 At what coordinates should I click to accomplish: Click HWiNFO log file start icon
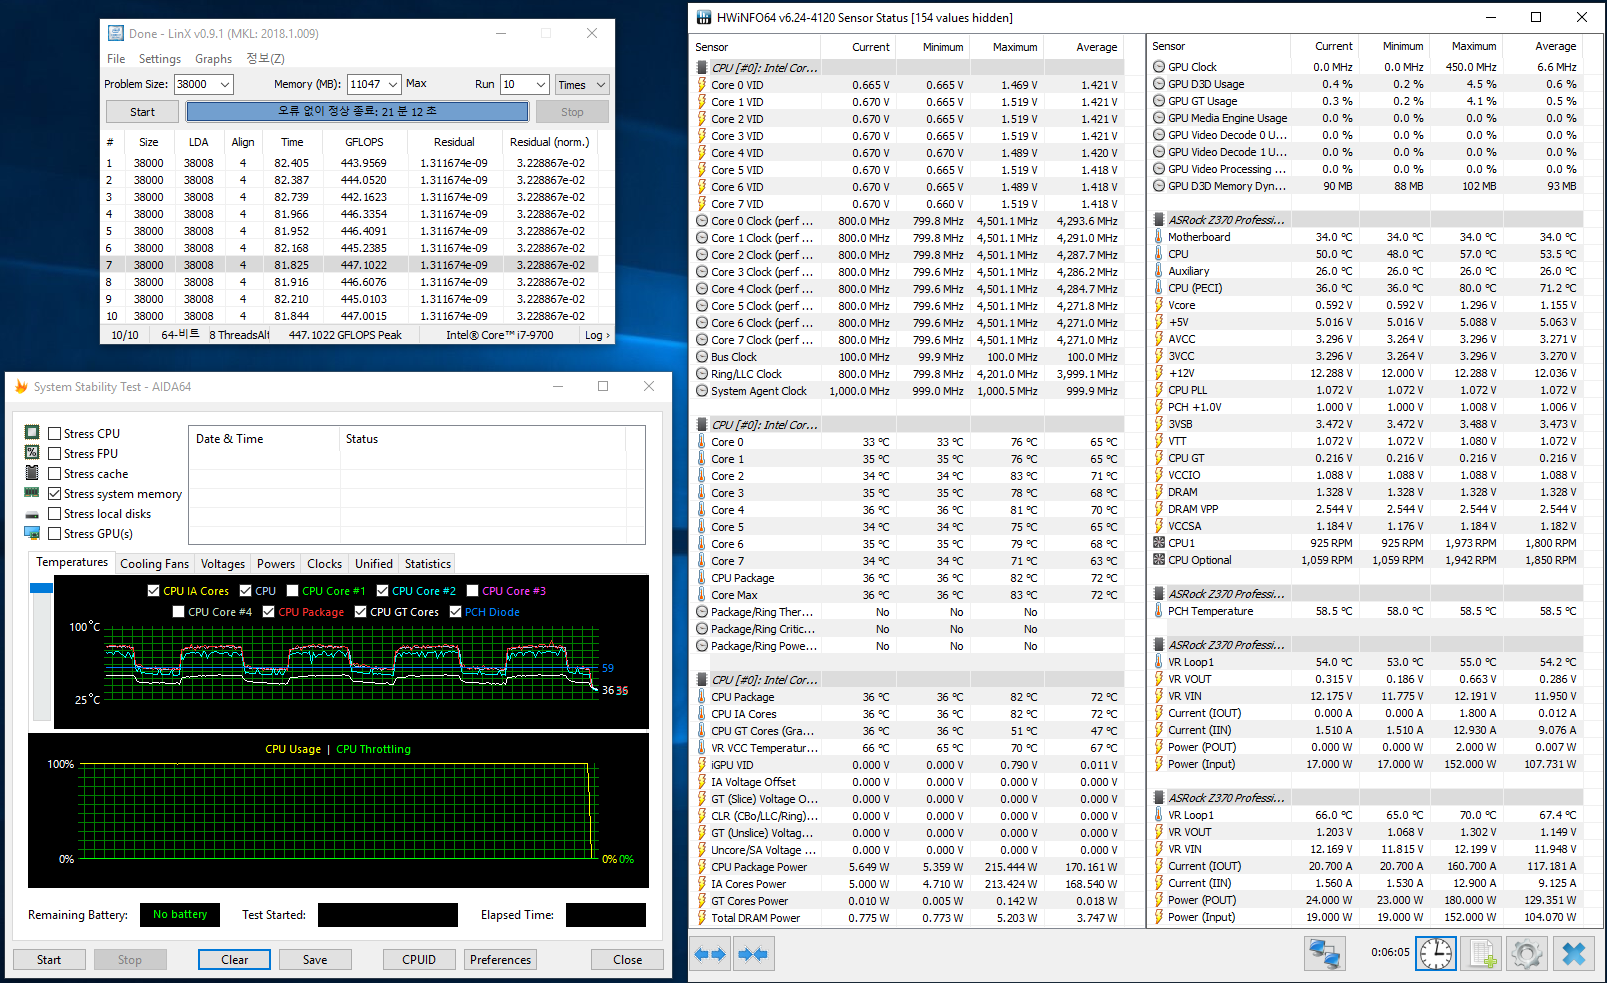1481,954
